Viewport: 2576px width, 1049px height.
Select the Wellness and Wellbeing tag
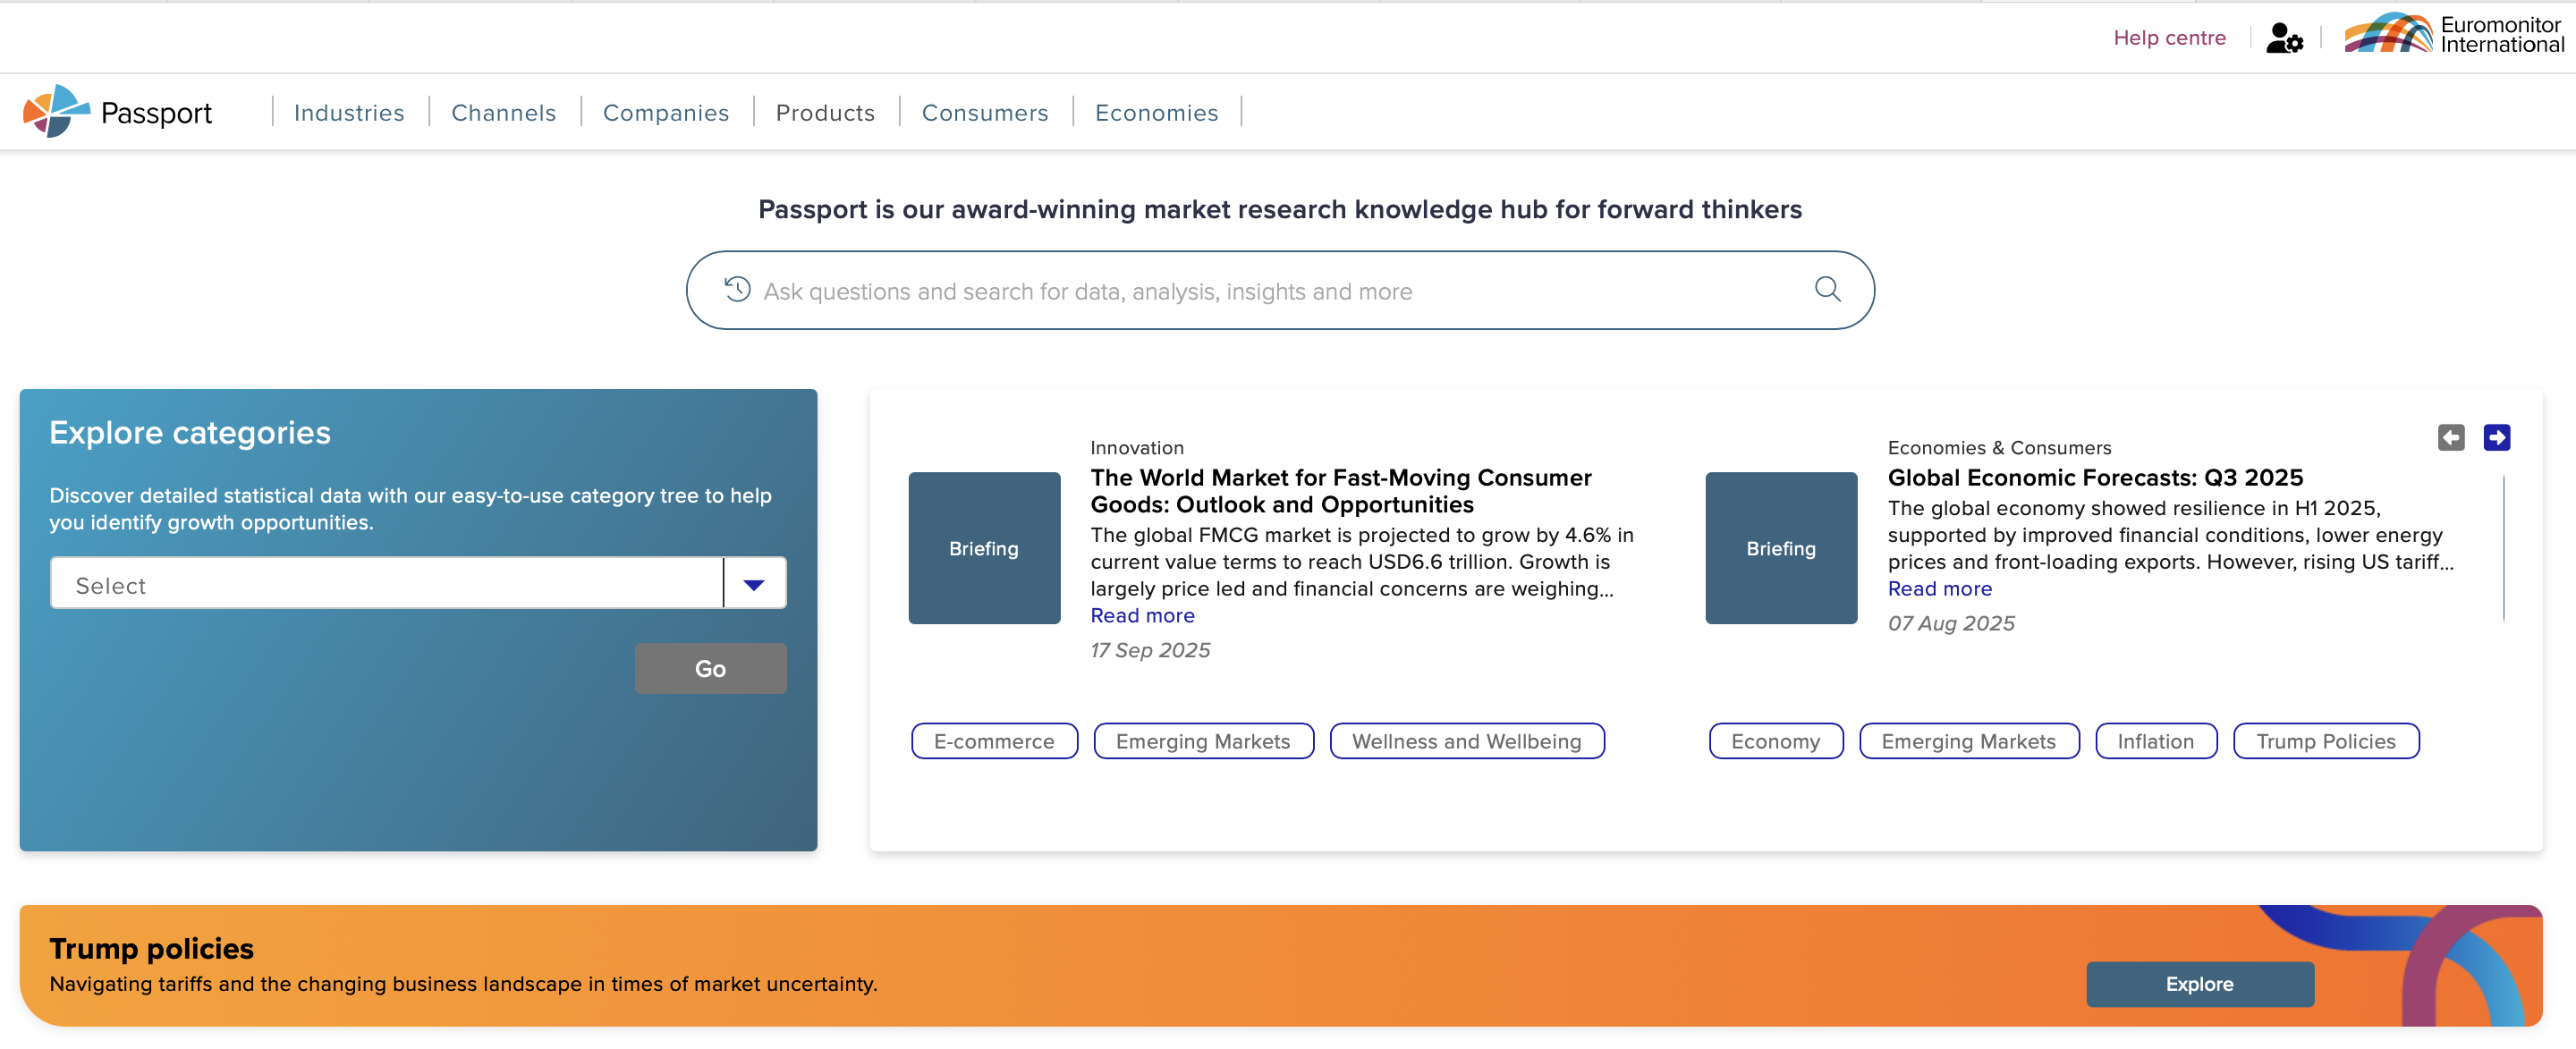click(1466, 741)
